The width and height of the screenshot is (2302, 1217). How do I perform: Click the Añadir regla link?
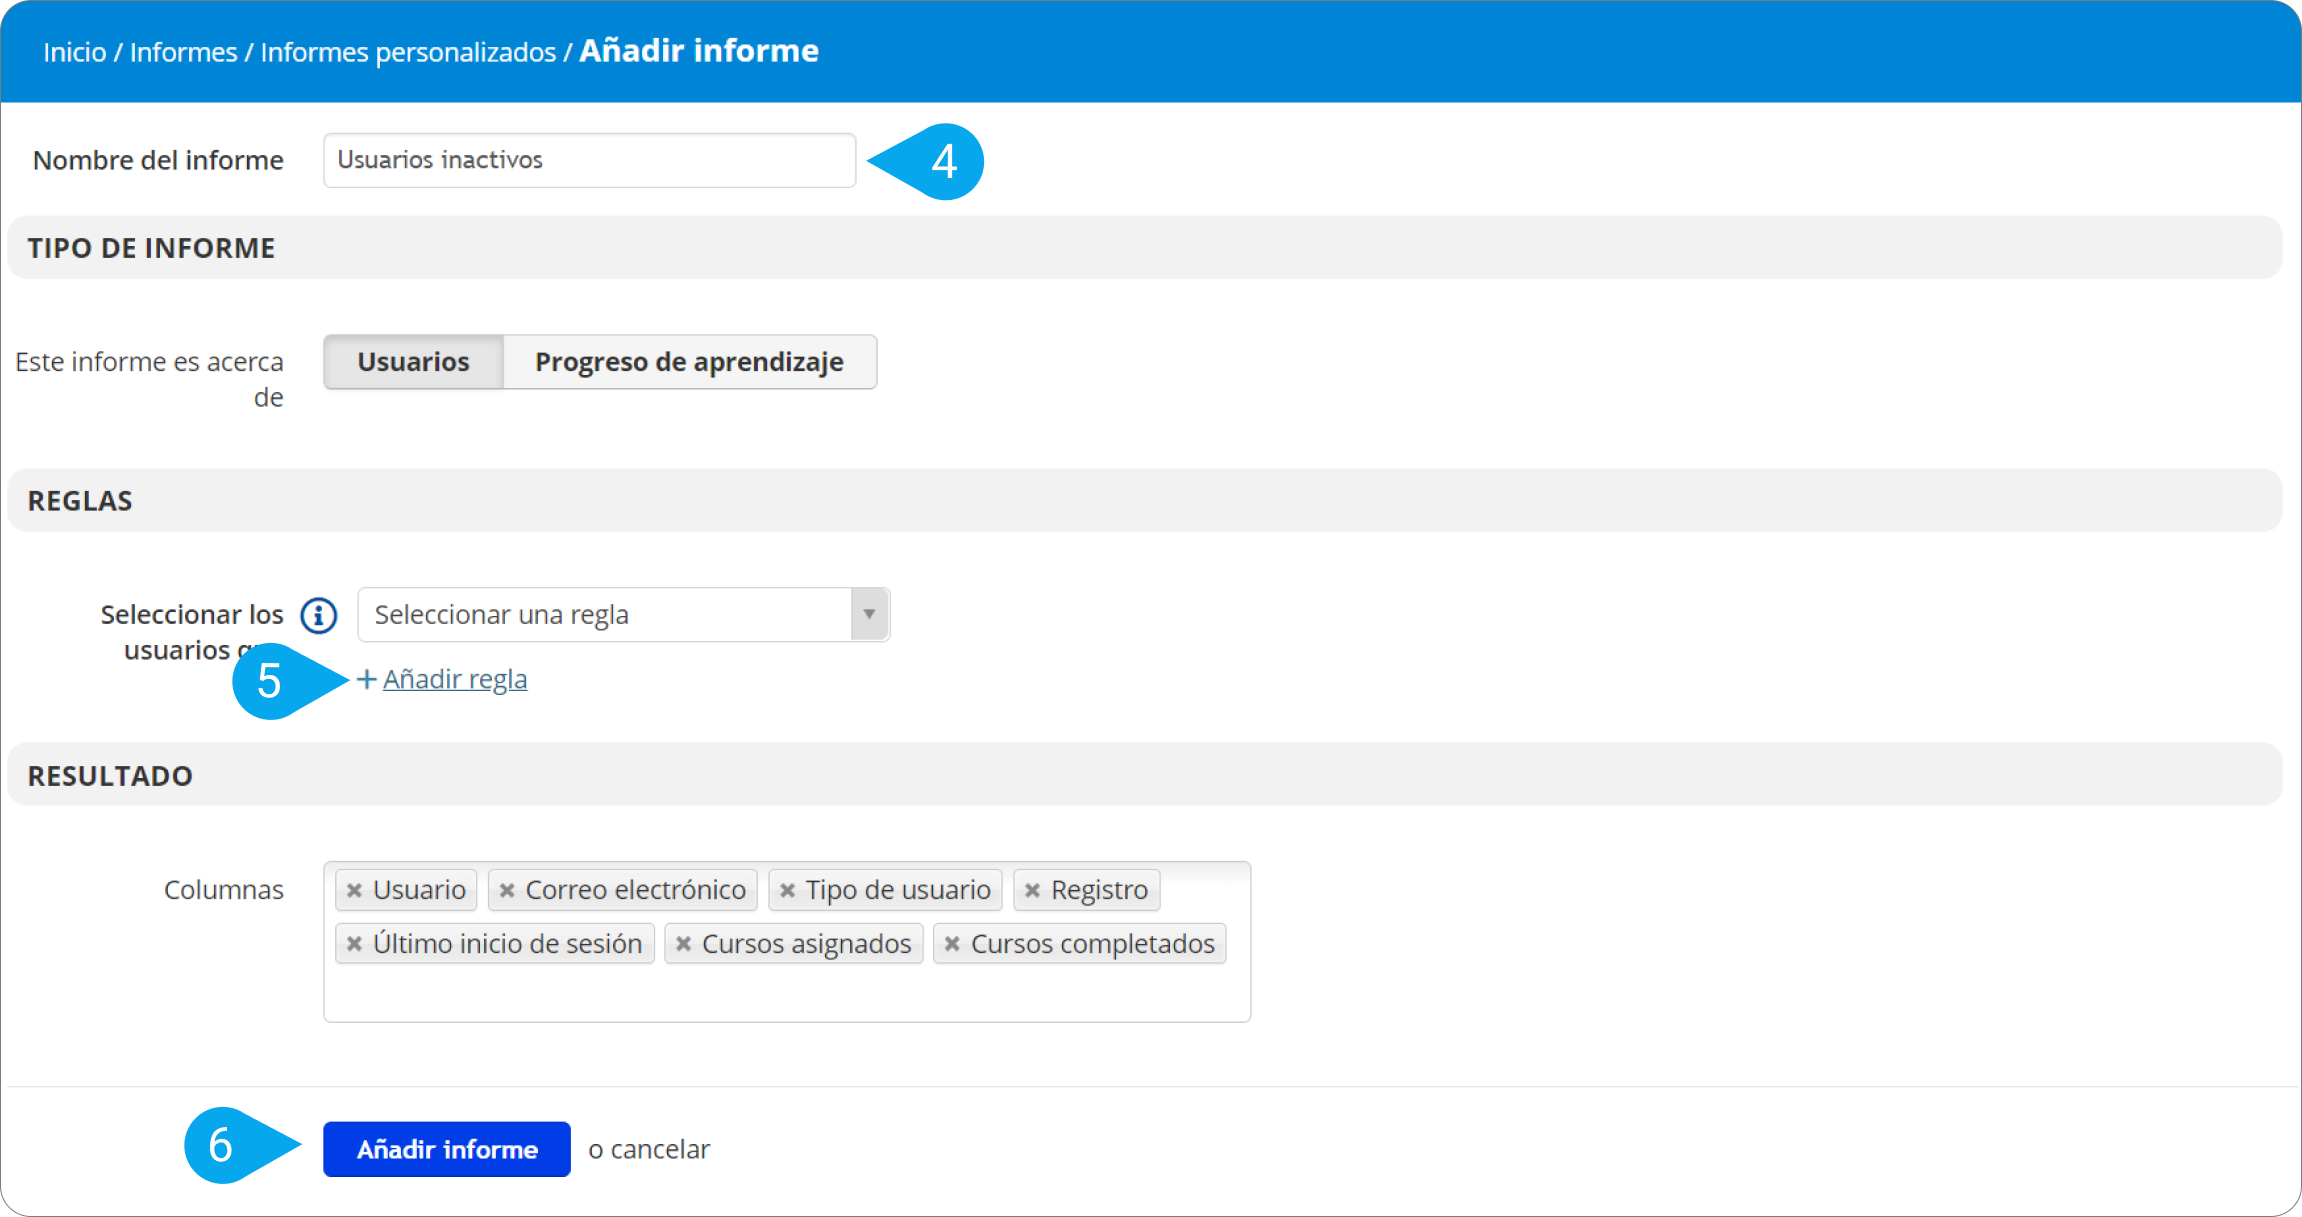pos(455,679)
